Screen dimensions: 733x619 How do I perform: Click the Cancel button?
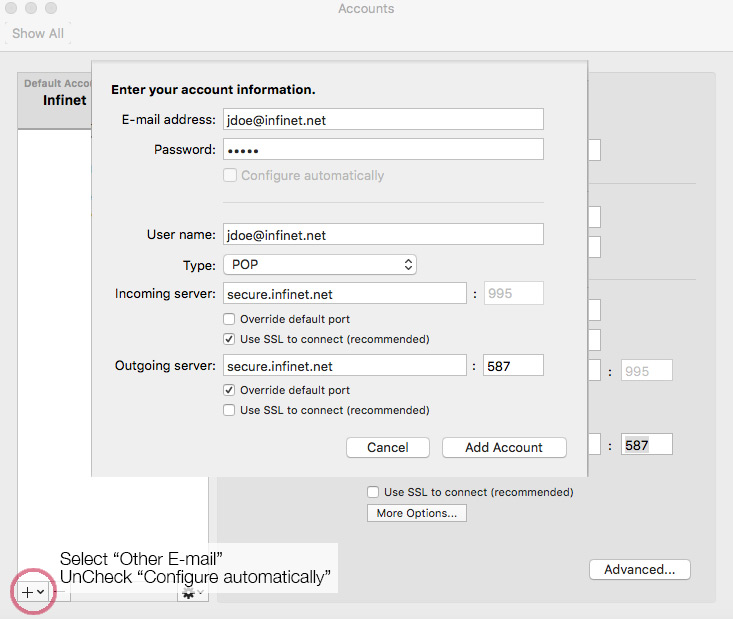tap(388, 447)
